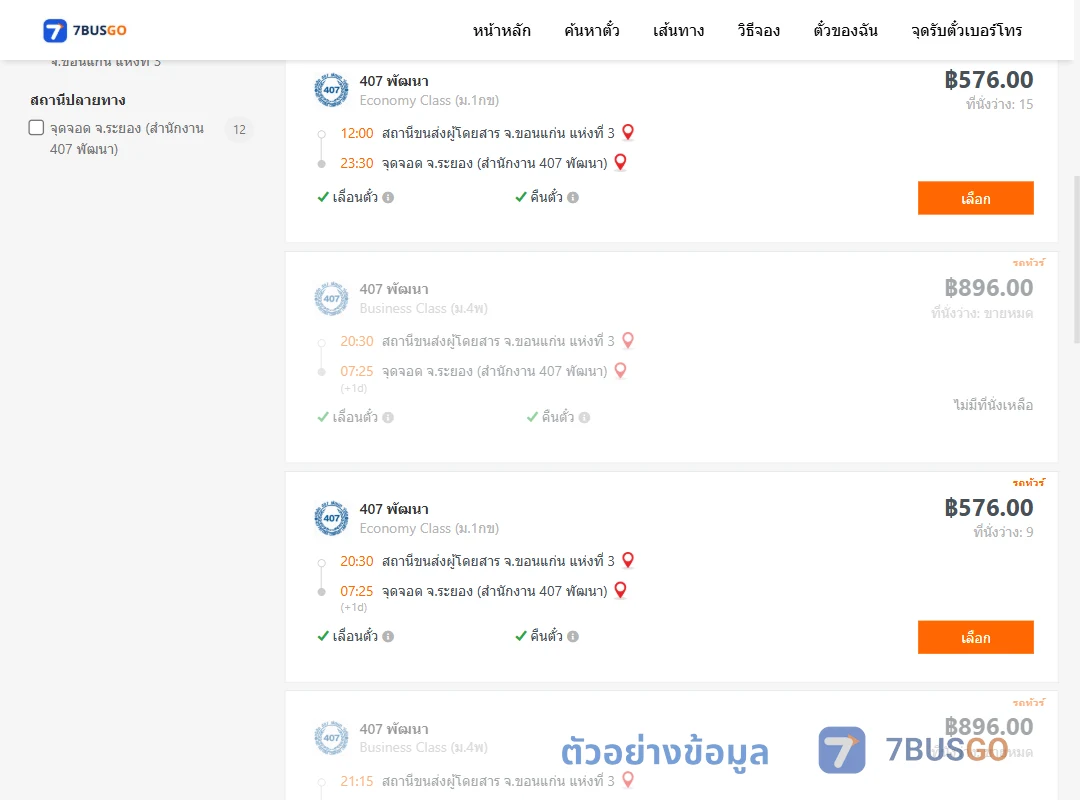Click 407 logo of 12:00 economy trip

point(331,90)
